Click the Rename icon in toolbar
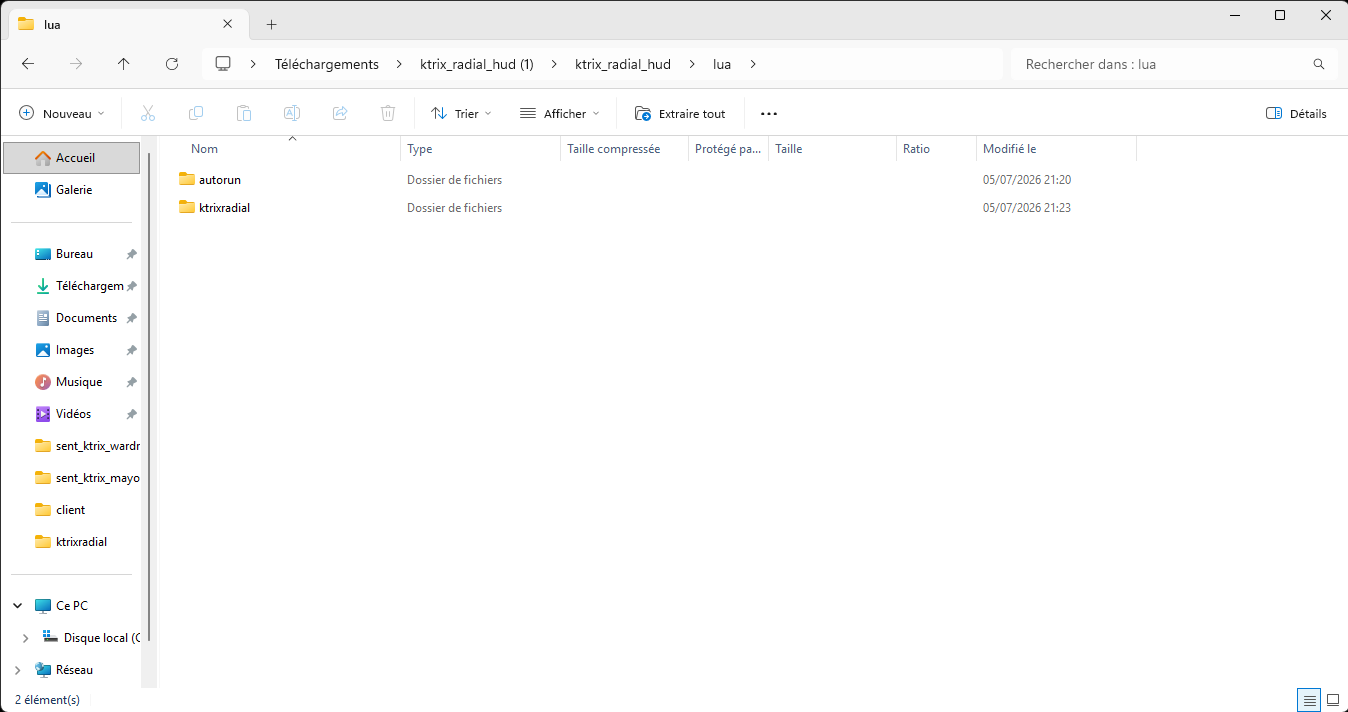This screenshot has height=712, width=1348. pyautogui.click(x=292, y=114)
